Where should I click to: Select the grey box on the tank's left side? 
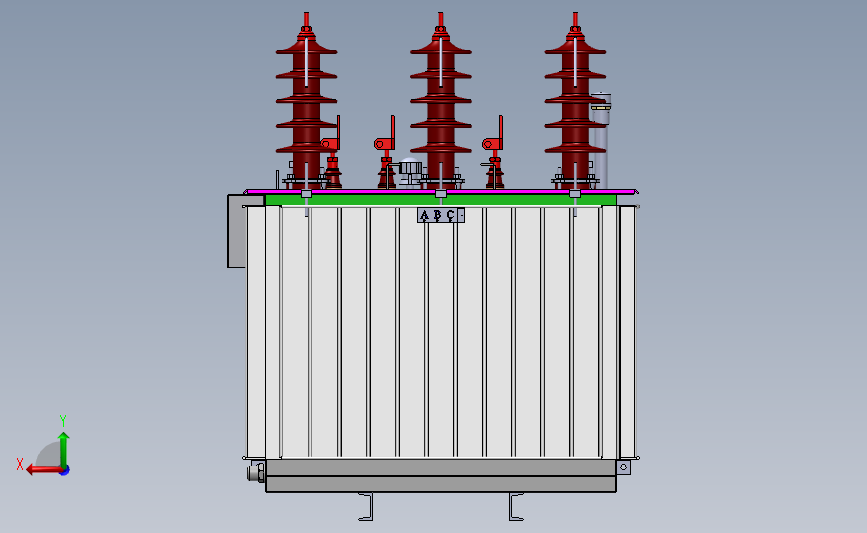(237, 231)
